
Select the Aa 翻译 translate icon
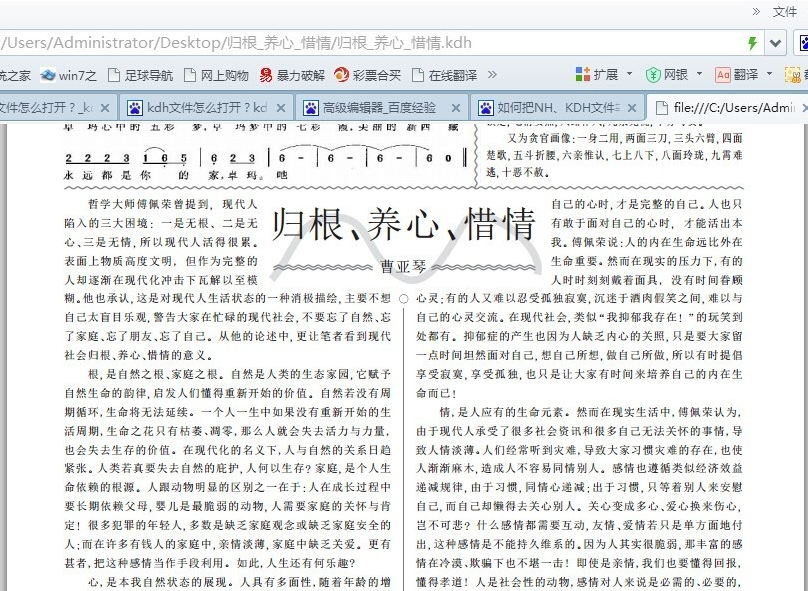point(722,73)
